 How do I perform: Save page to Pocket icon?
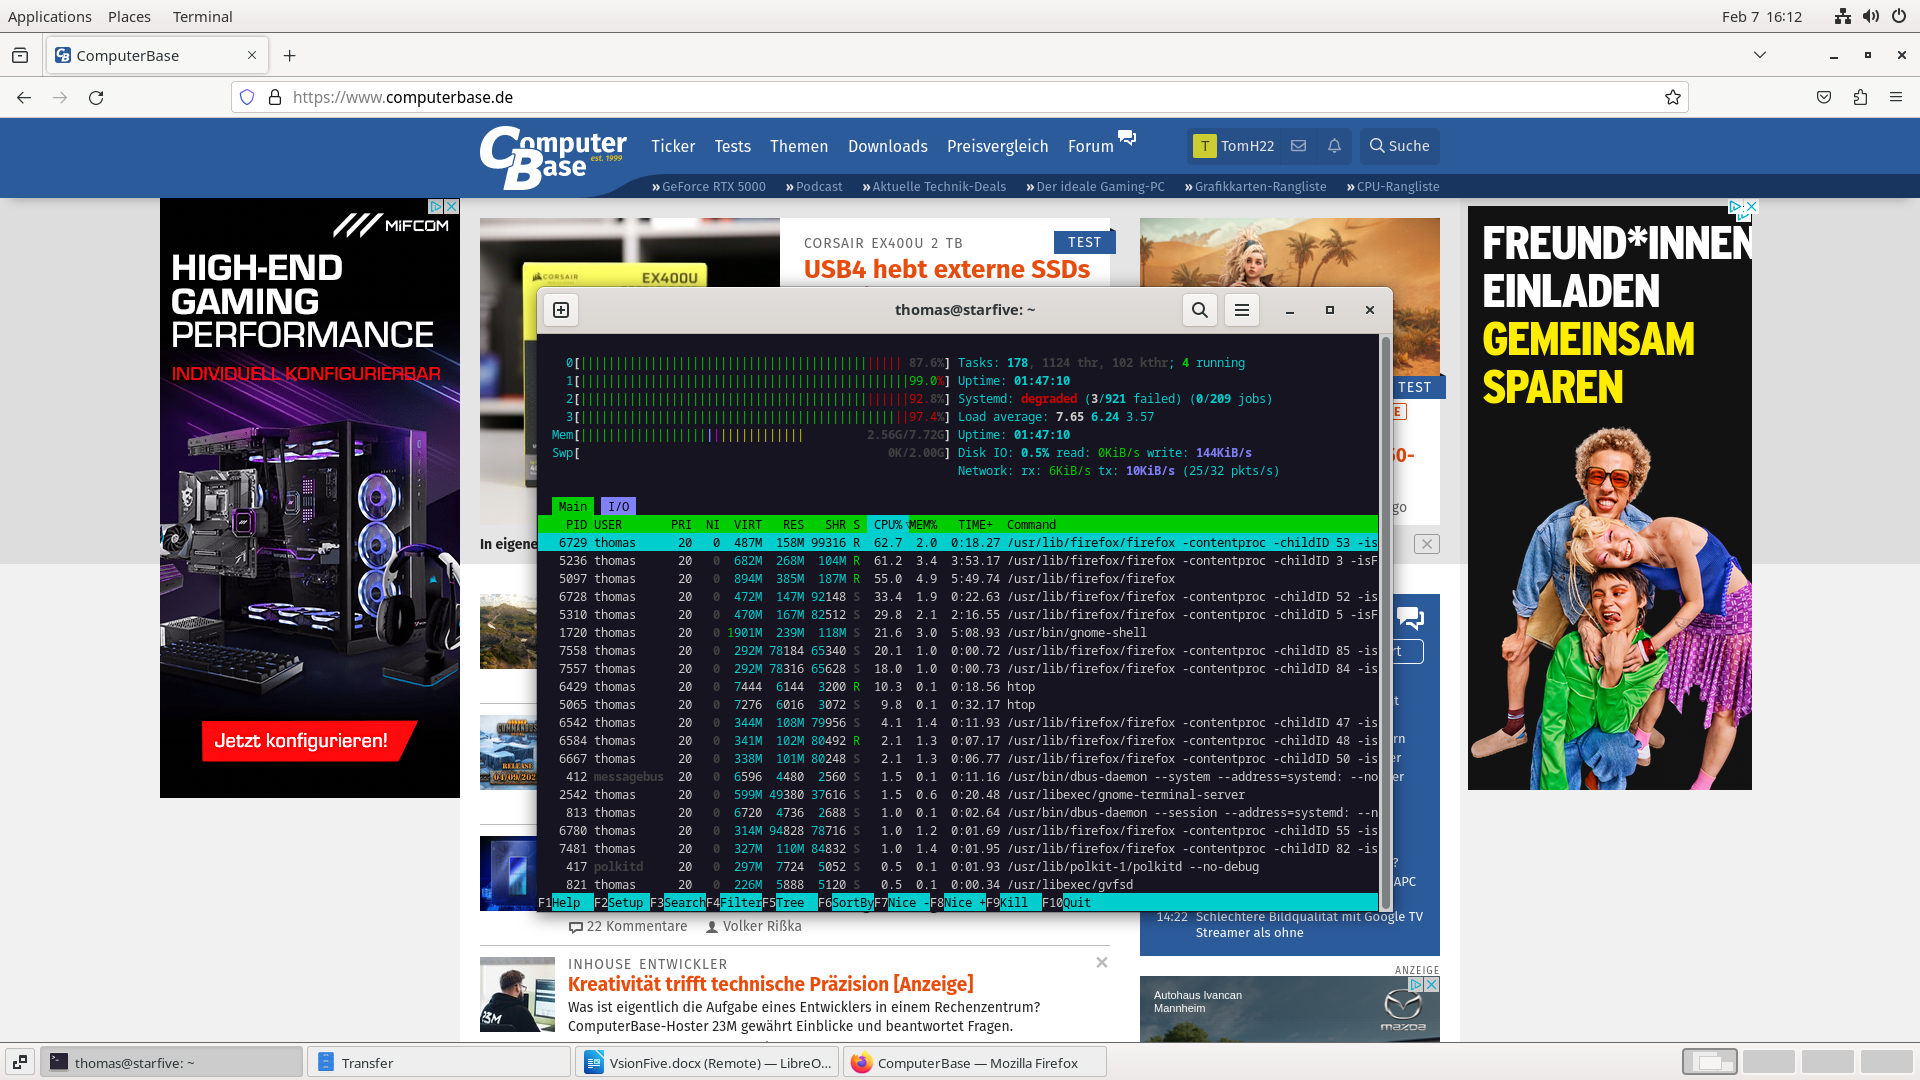(1824, 97)
